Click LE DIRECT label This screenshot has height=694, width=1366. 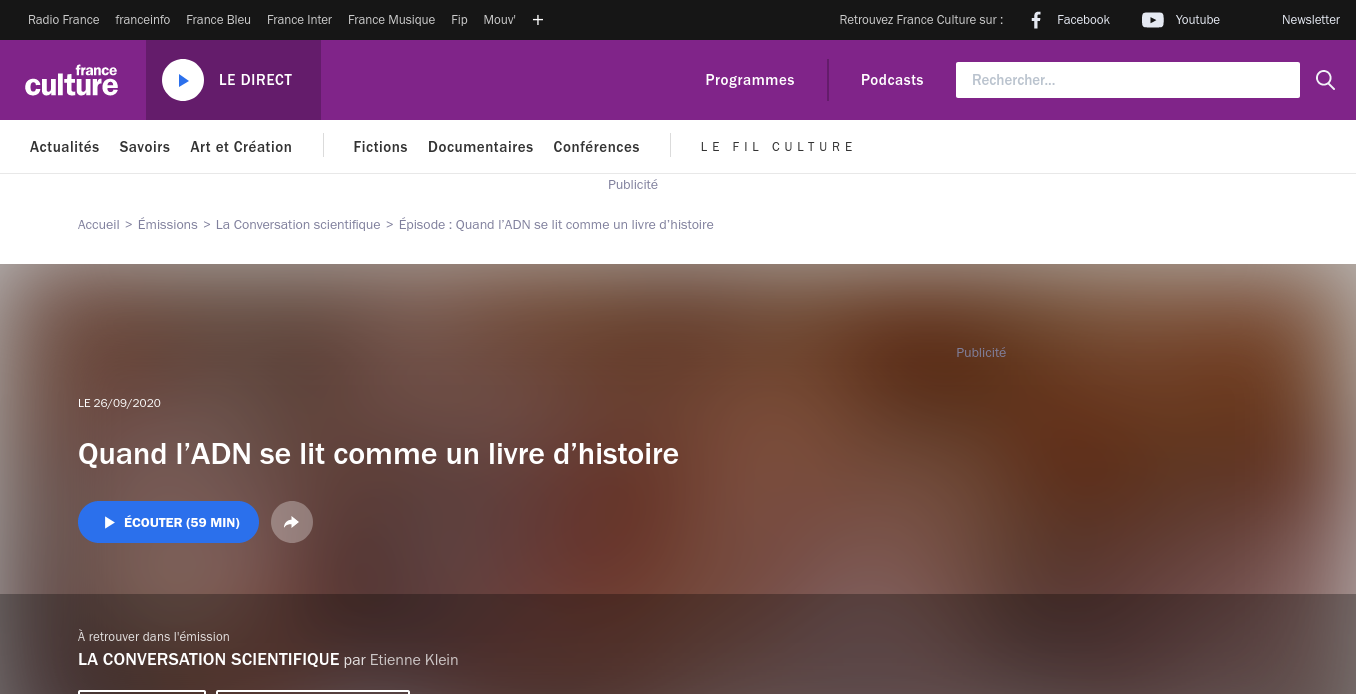point(256,80)
